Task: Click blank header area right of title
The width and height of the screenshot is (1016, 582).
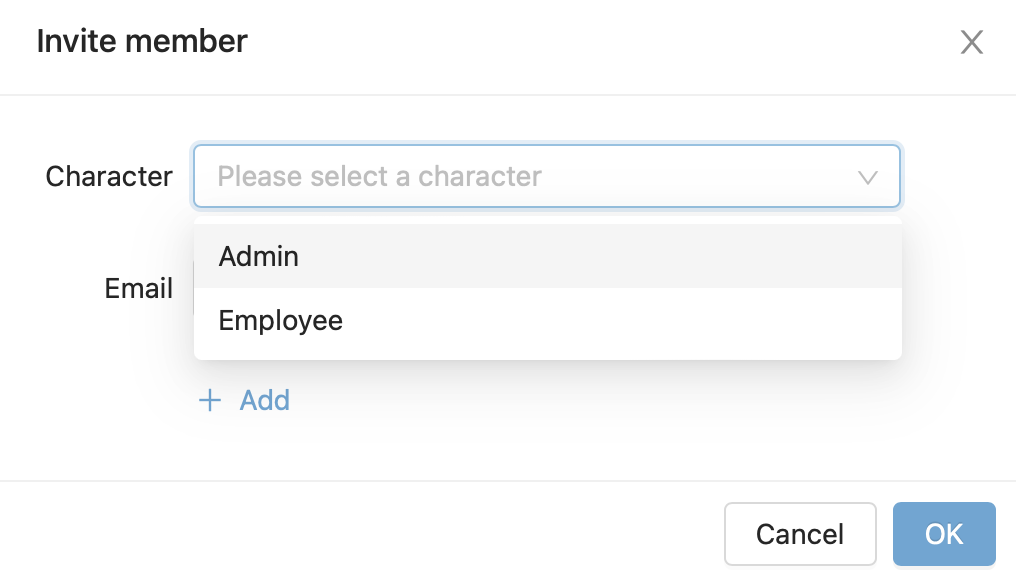Action: [600, 42]
